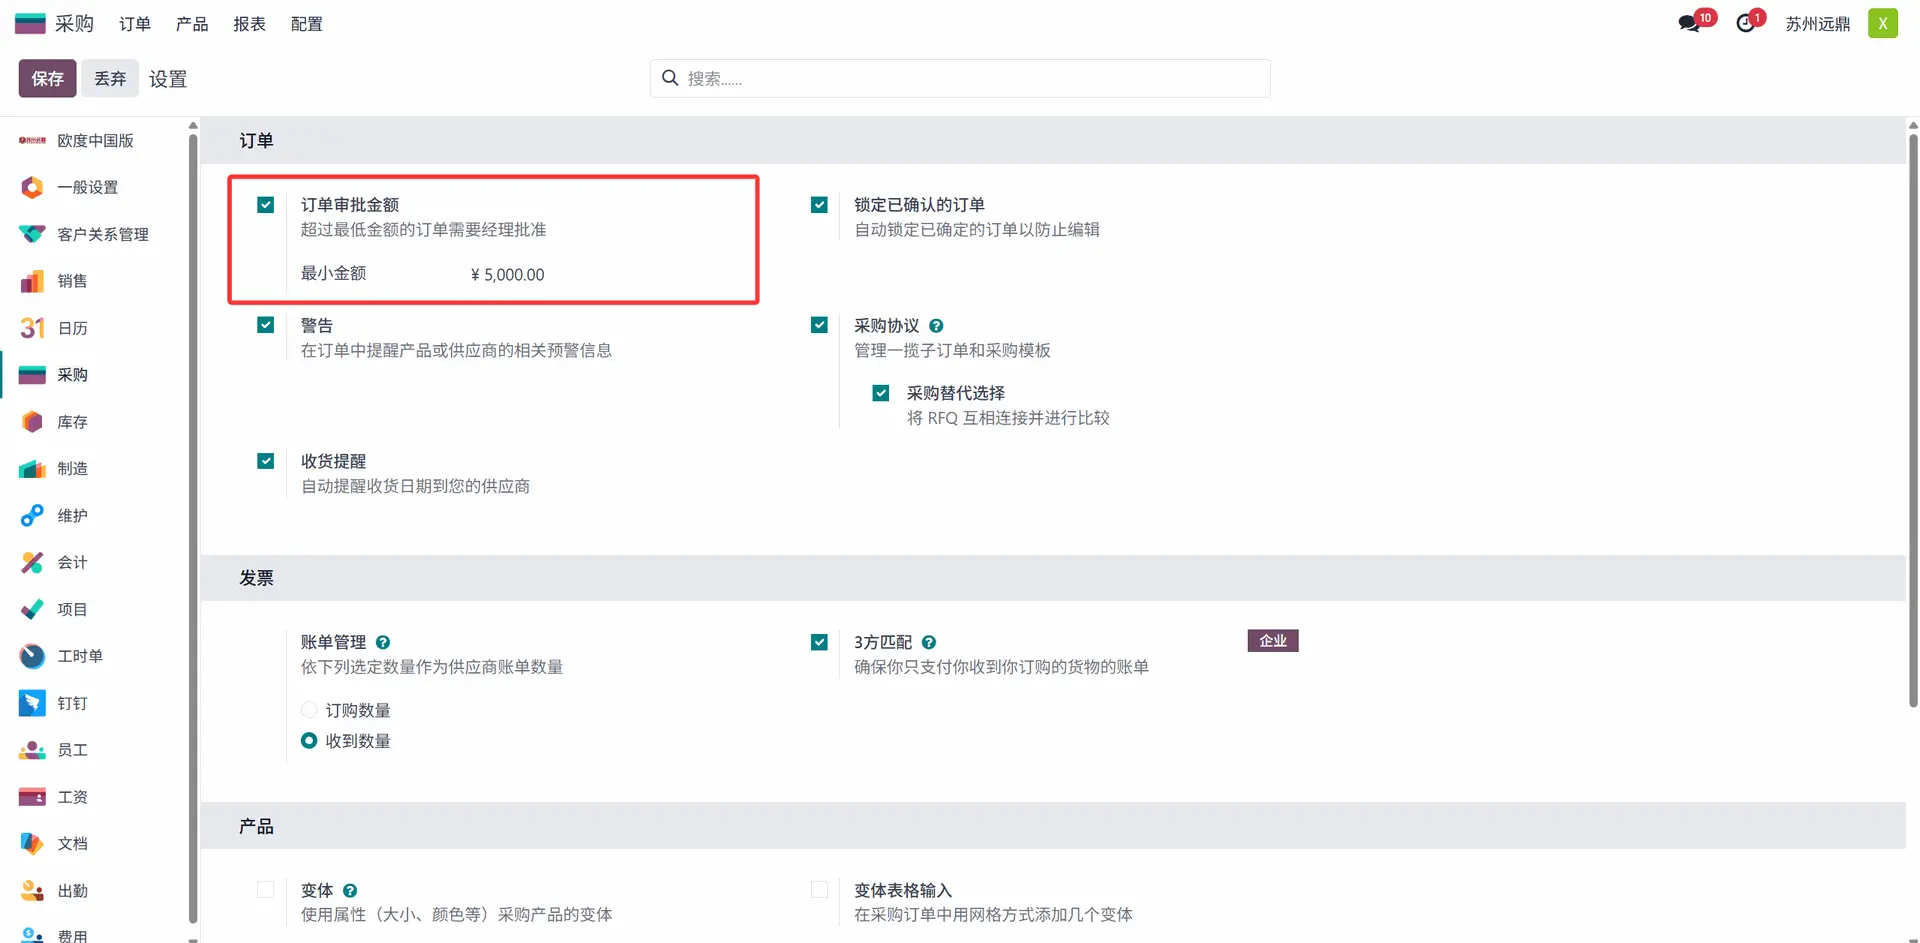
Task: Open the 配置 top menu
Action: [x=306, y=24]
